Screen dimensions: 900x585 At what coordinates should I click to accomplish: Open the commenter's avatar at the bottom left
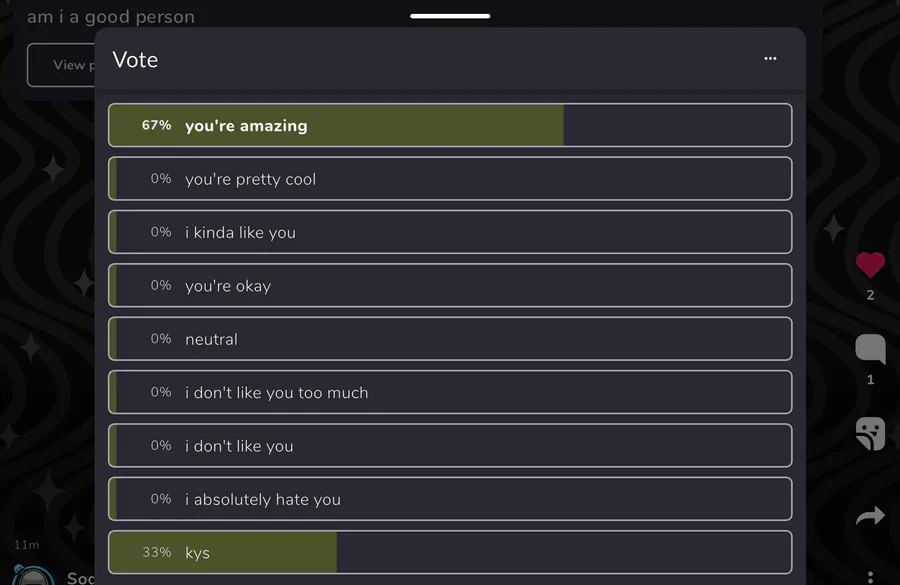[x=34, y=577]
